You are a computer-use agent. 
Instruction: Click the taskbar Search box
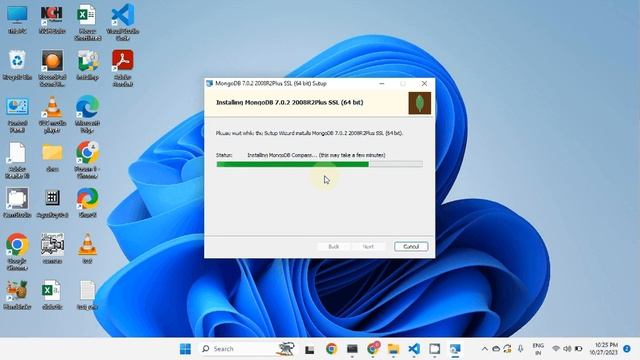[x=248, y=349]
